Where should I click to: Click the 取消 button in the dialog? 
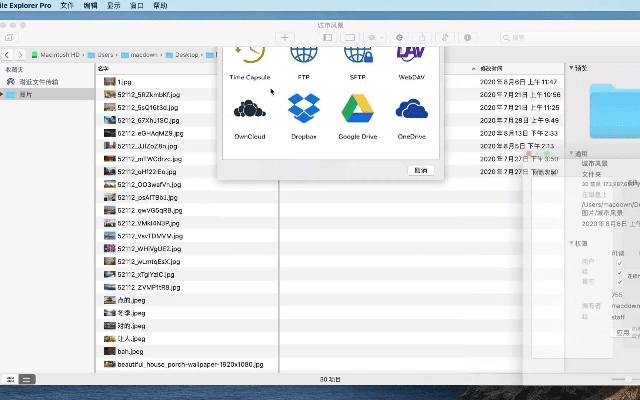click(x=421, y=170)
